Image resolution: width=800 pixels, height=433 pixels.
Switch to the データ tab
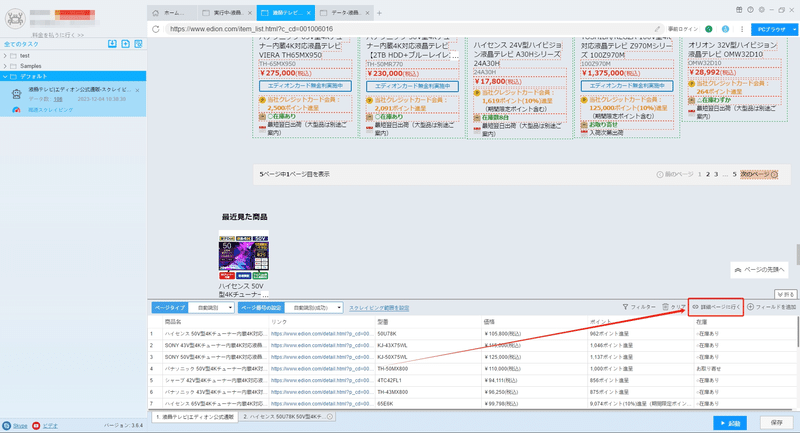[344, 13]
